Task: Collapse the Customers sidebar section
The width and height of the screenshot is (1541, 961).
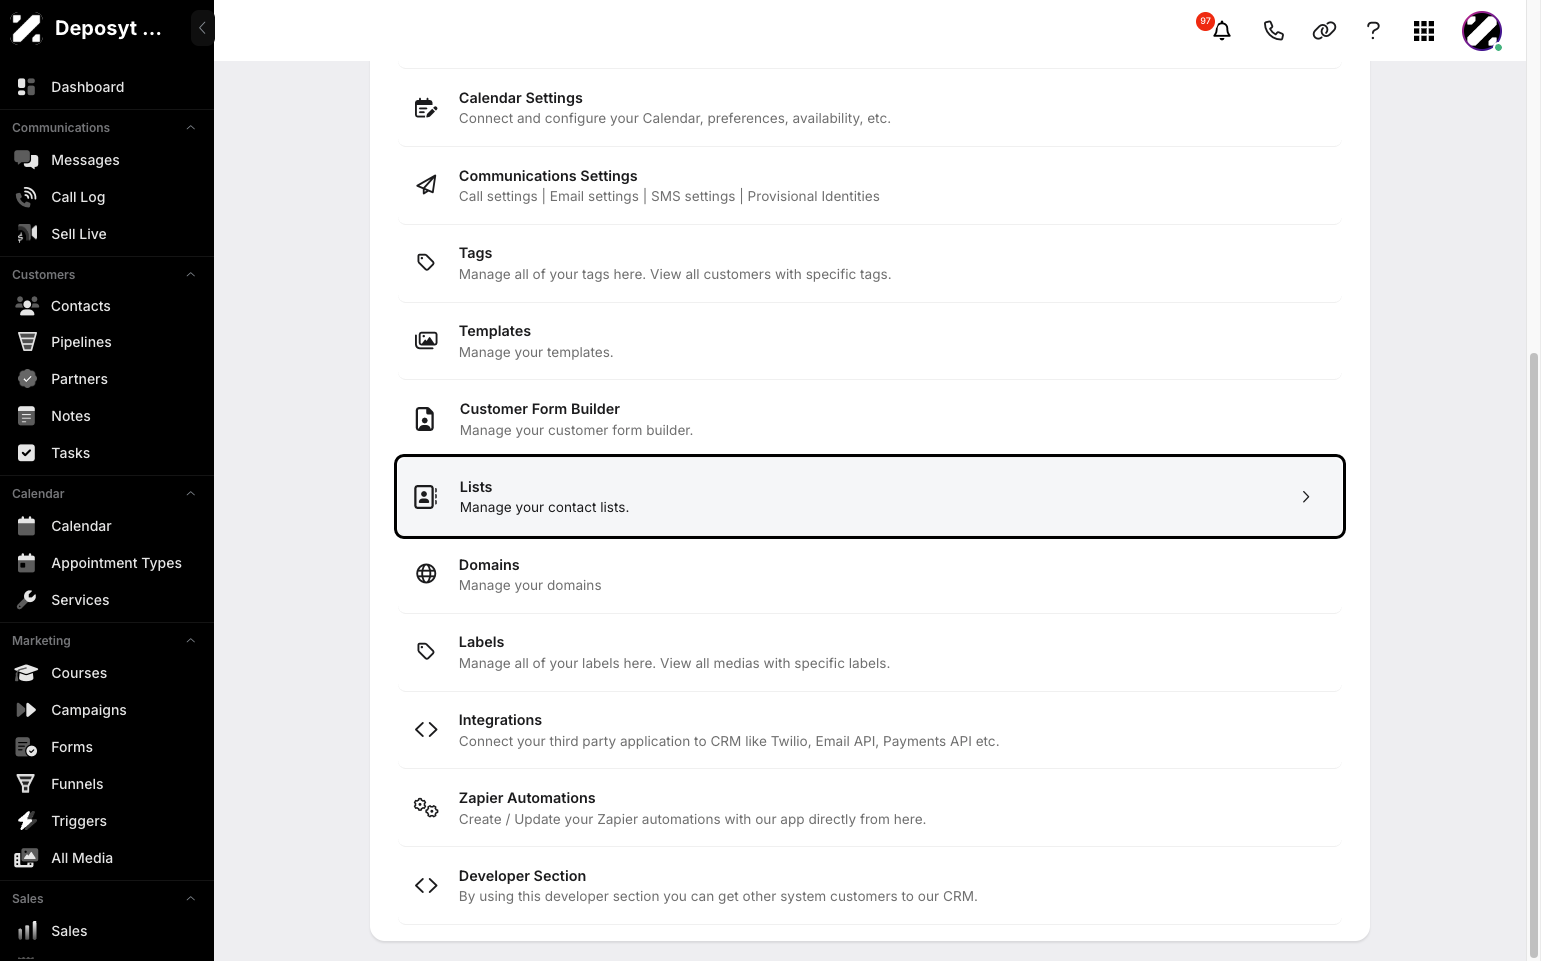Action: (190, 275)
